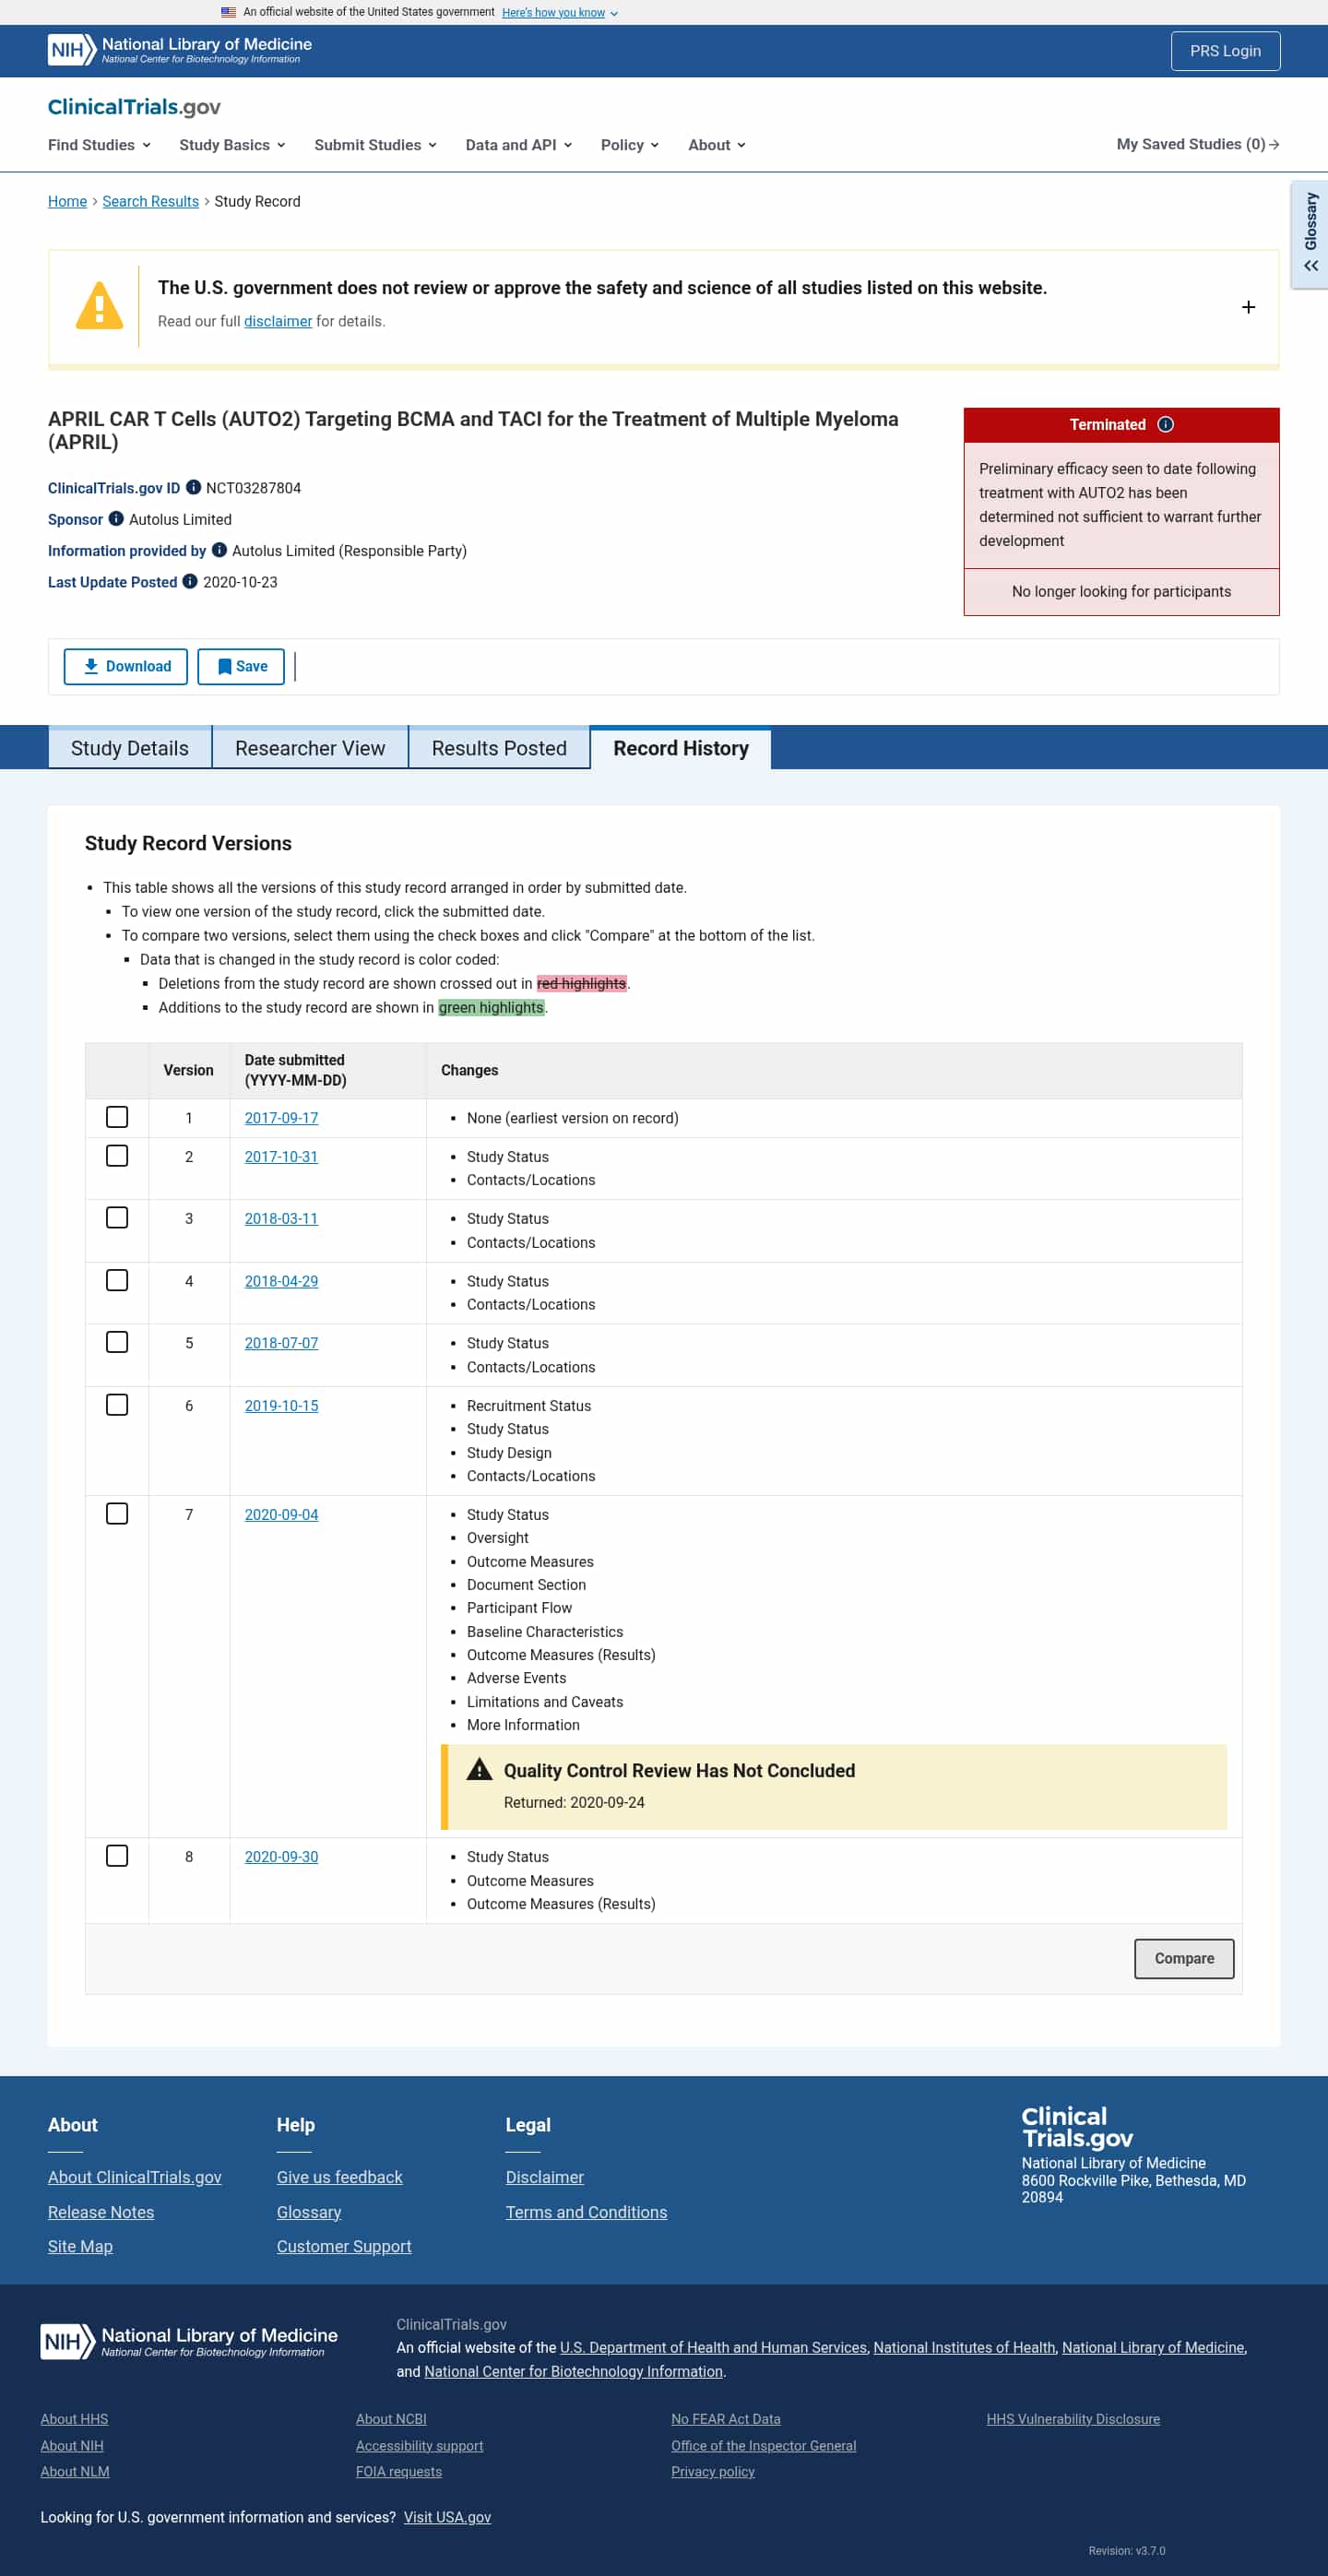The width and height of the screenshot is (1328, 2576).
Task: Select the checkbox for version 2
Action: pyautogui.click(x=117, y=1156)
